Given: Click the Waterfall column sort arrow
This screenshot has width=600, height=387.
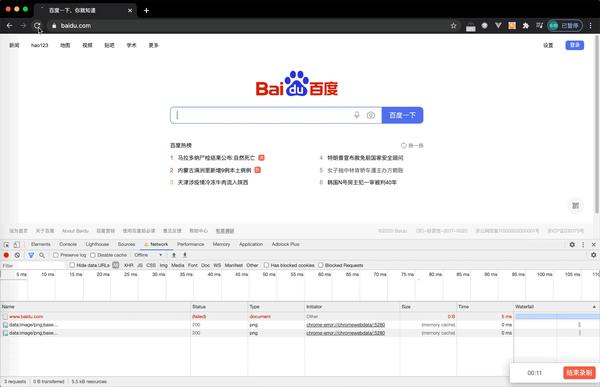Looking at the screenshot, I should click(x=594, y=307).
